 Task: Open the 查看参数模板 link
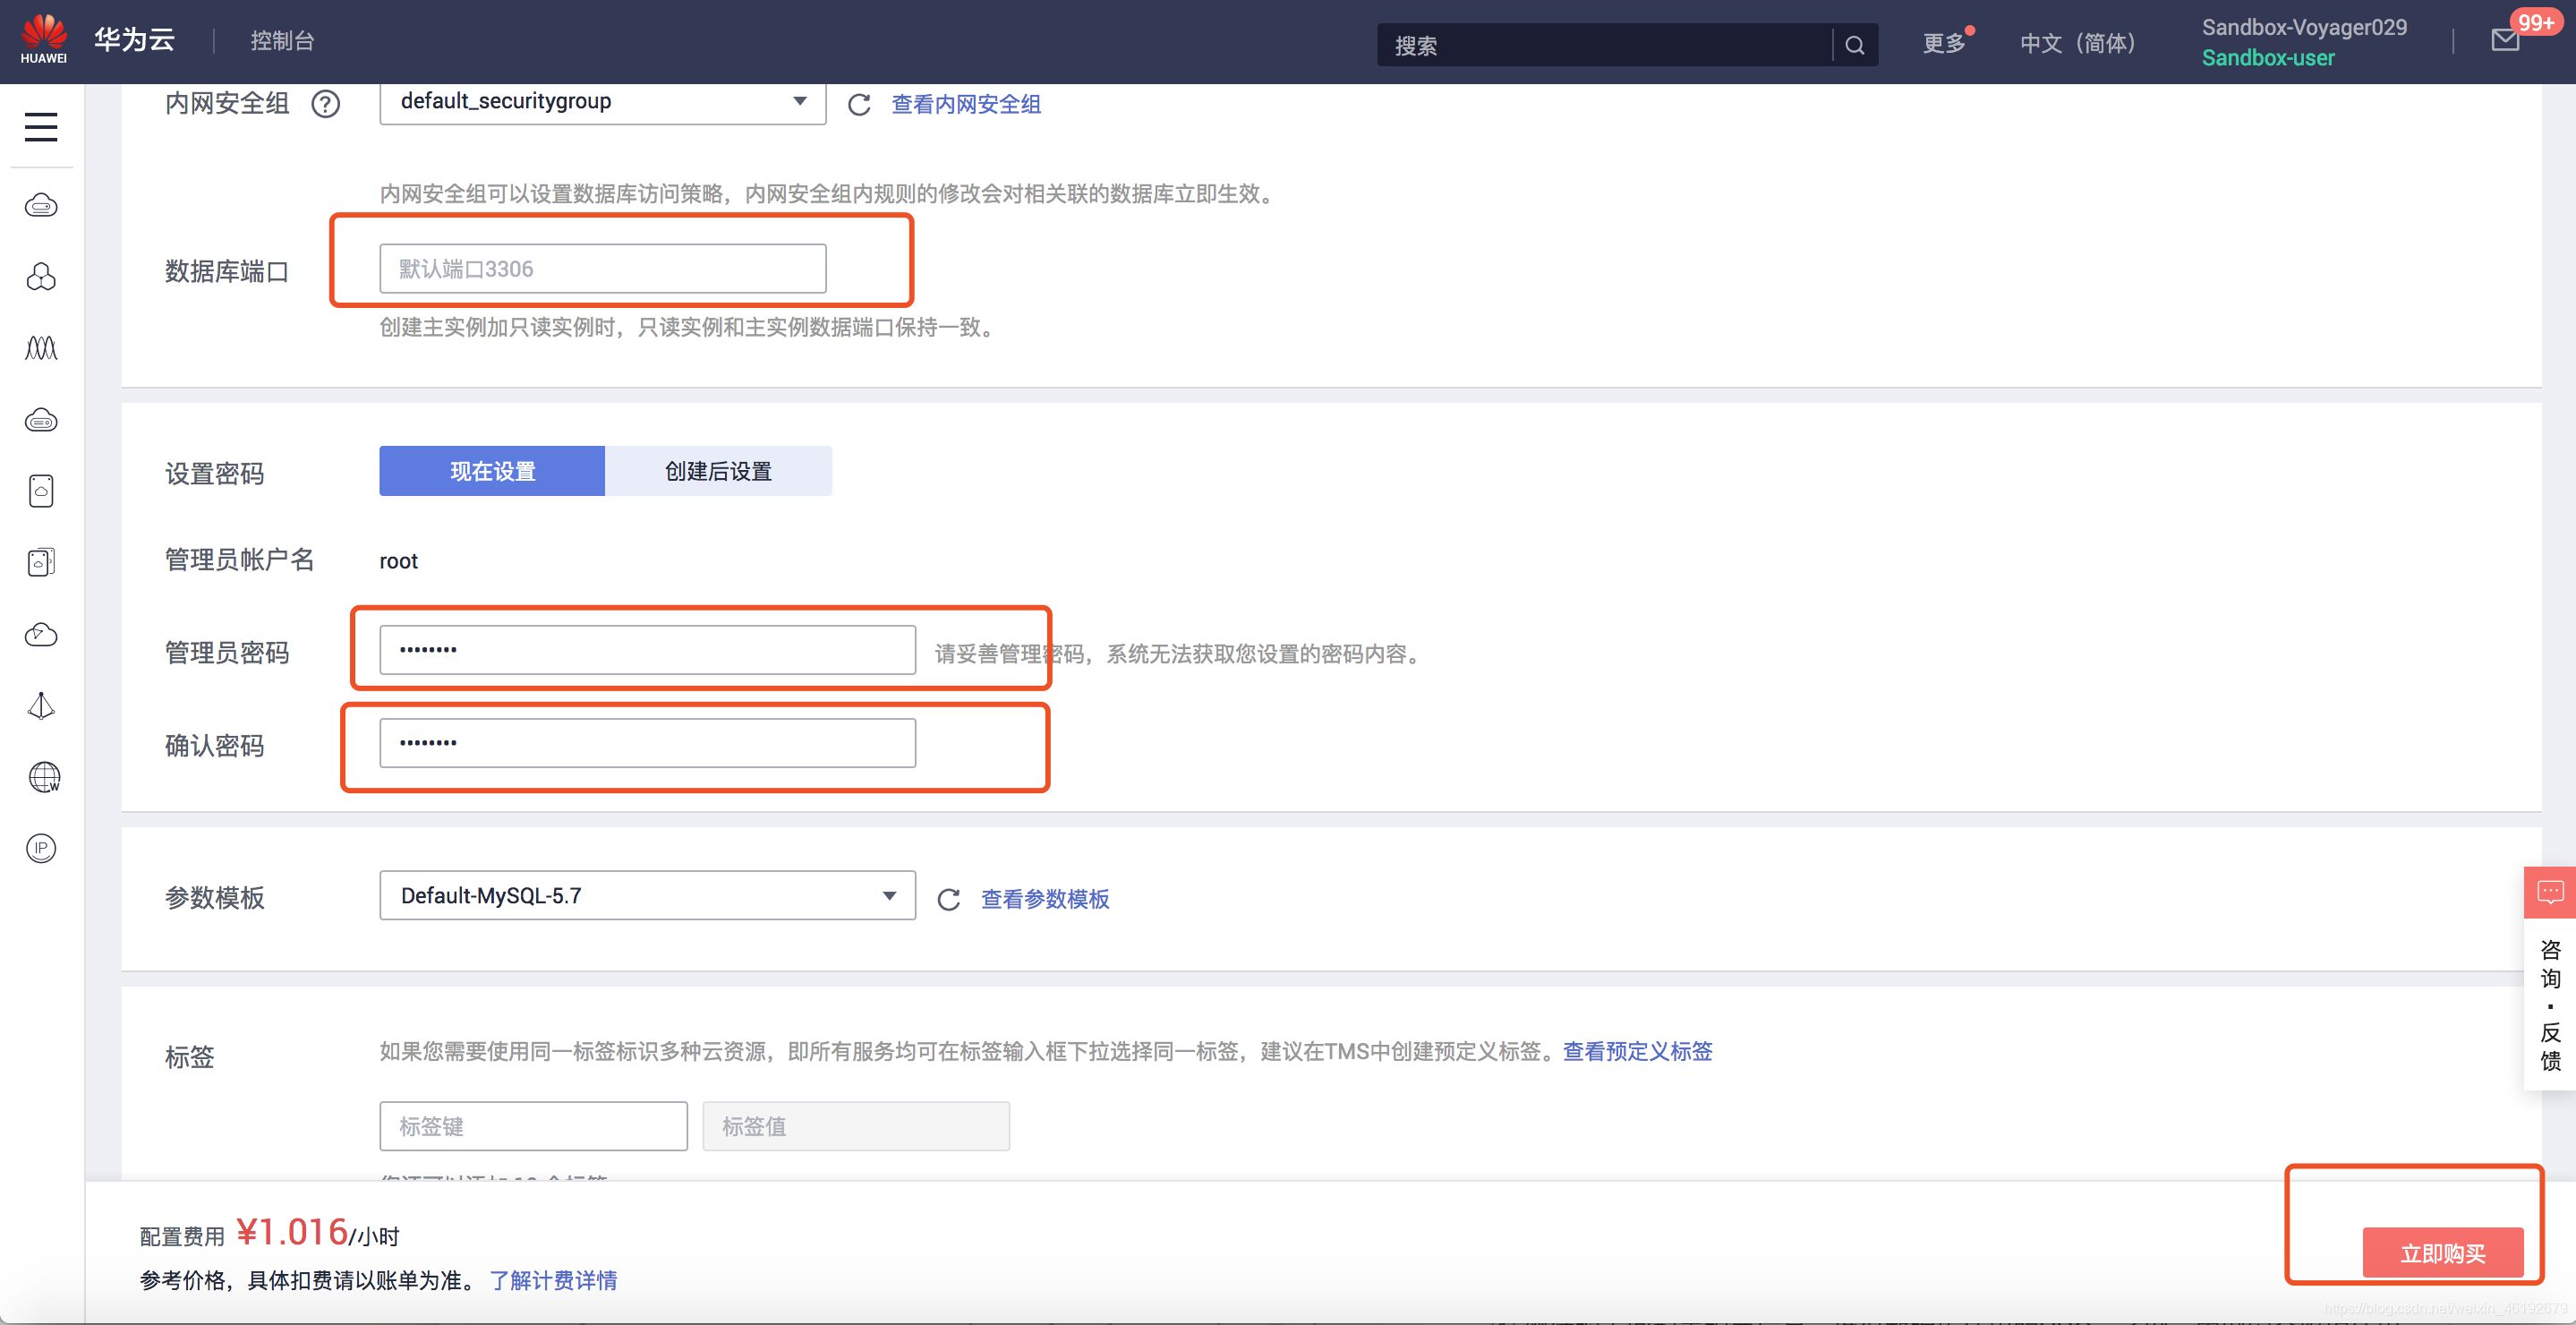click(x=1045, y=899)
